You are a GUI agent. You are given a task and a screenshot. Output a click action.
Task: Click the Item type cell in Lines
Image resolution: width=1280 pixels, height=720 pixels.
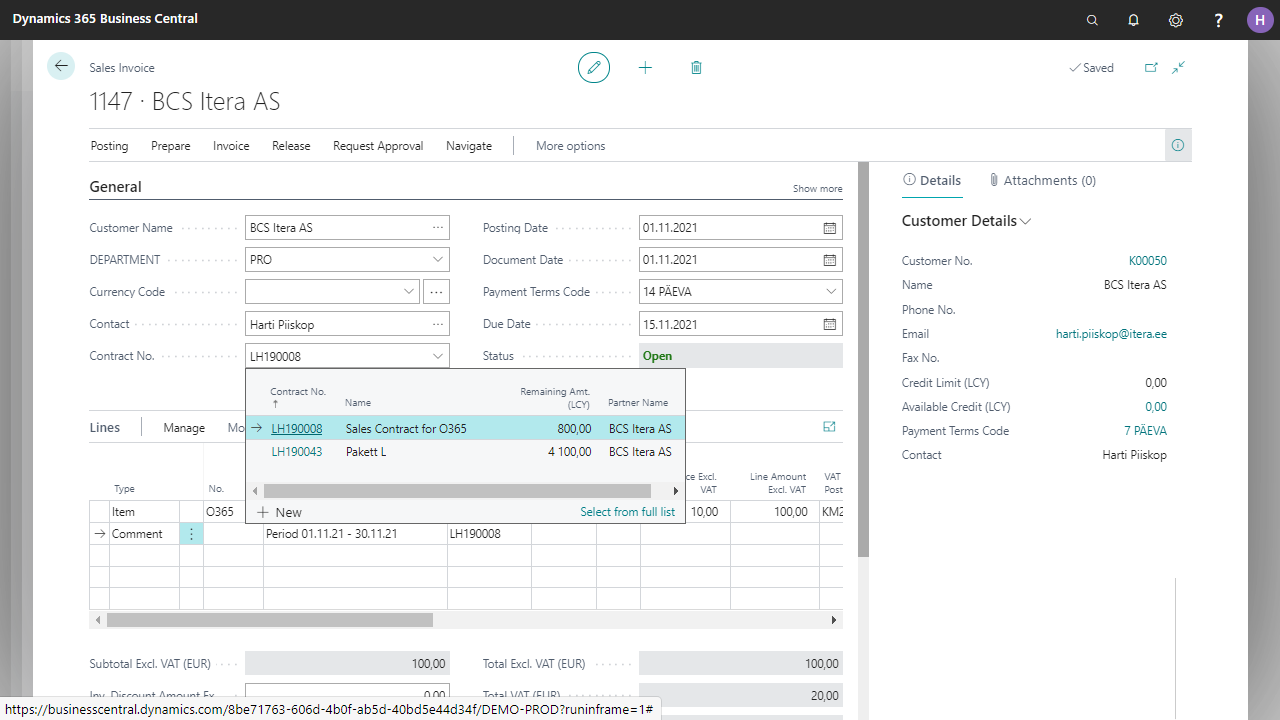(144, 512)
